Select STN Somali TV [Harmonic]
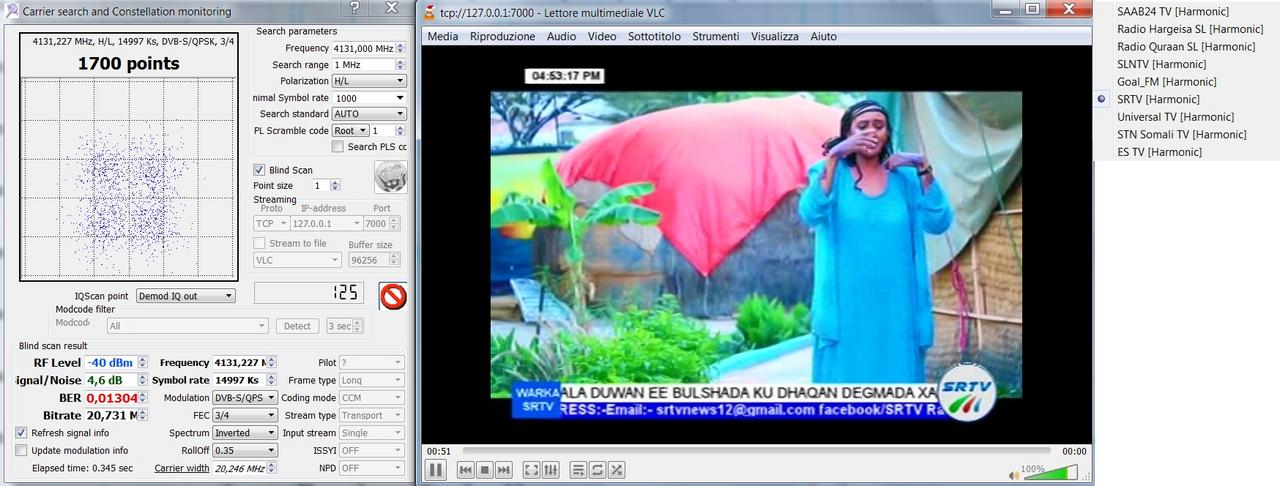This screenshot has height=486, width=1280. 1181,134
